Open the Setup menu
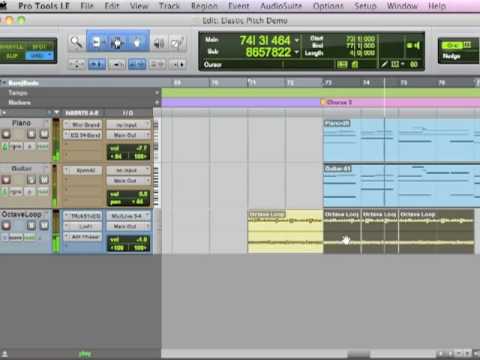480x360 pixels. point(365,6)
